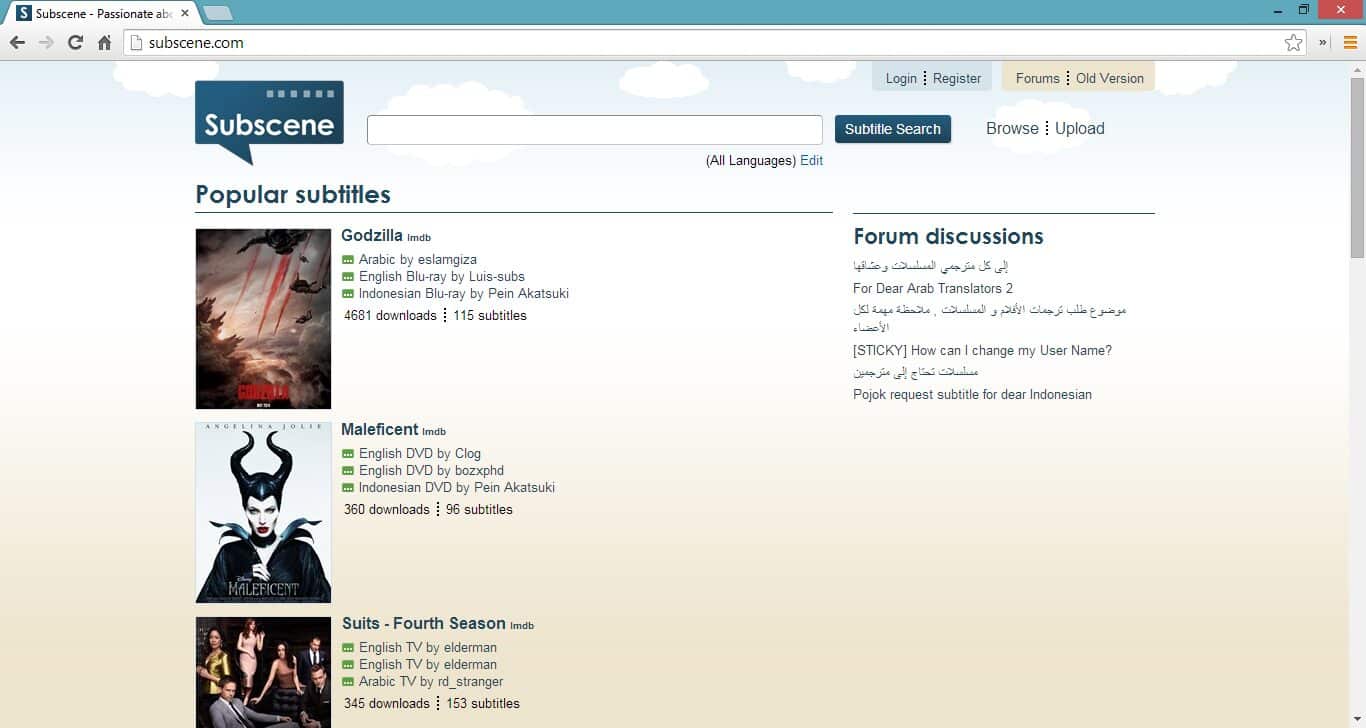
Task: Click the Subscene logo
Action: point(269,121)
